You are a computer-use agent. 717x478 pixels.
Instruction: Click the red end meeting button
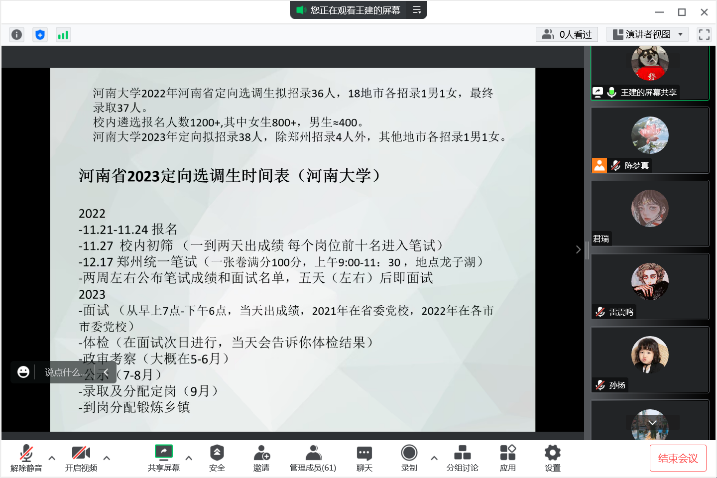click(x=681, y=459)
